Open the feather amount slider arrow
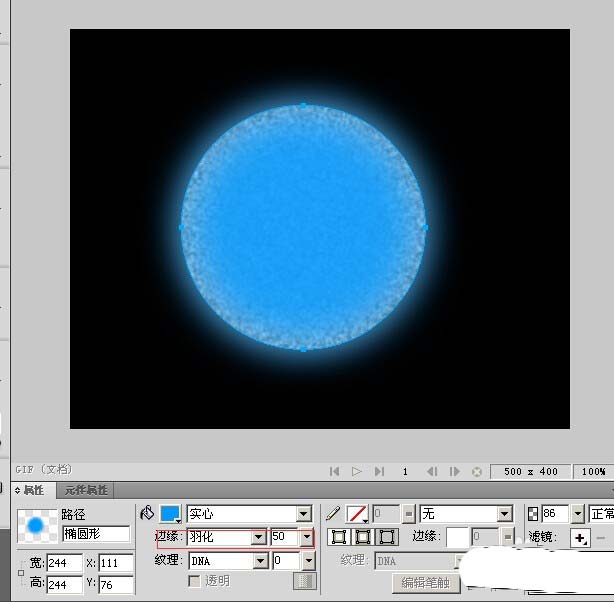This screenshot has height=602, width=614. pos(307,537)
